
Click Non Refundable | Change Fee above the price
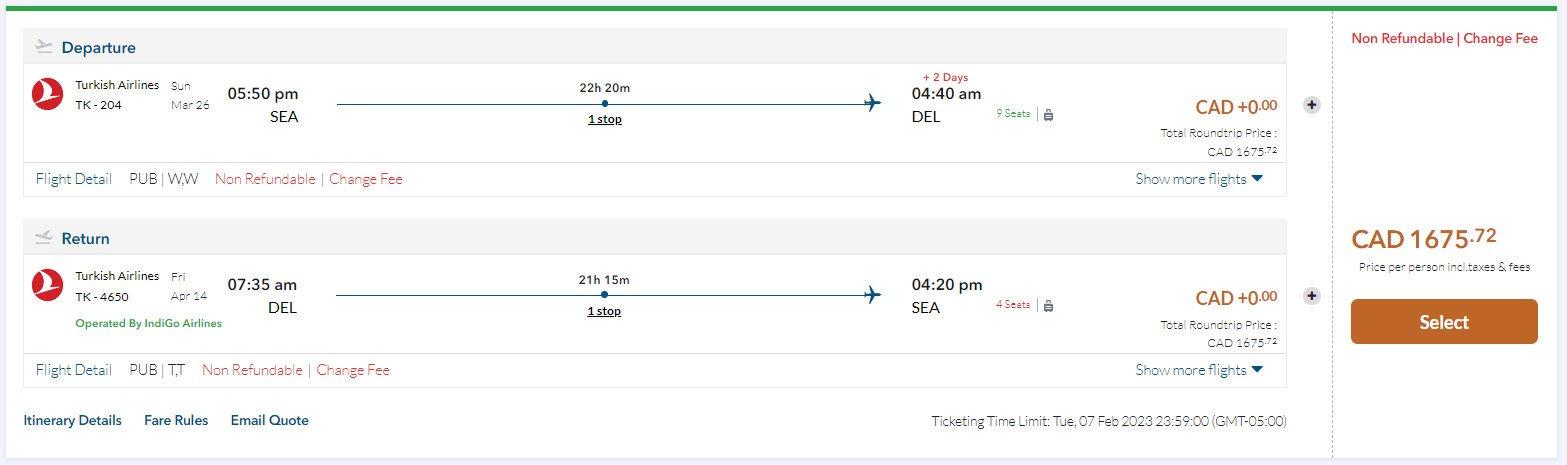click(x=1444, y=39)
